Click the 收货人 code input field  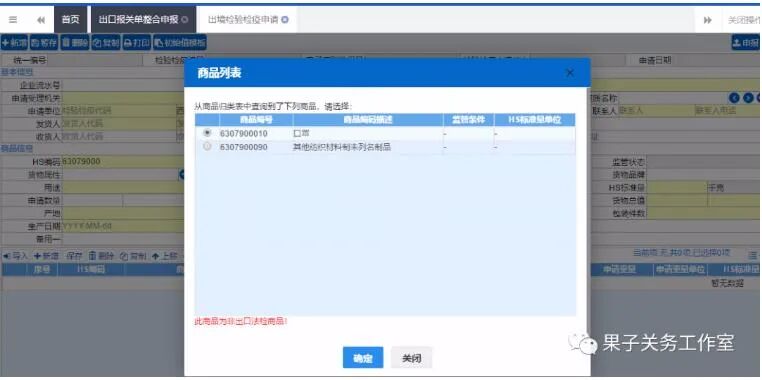tap(118, 136)
